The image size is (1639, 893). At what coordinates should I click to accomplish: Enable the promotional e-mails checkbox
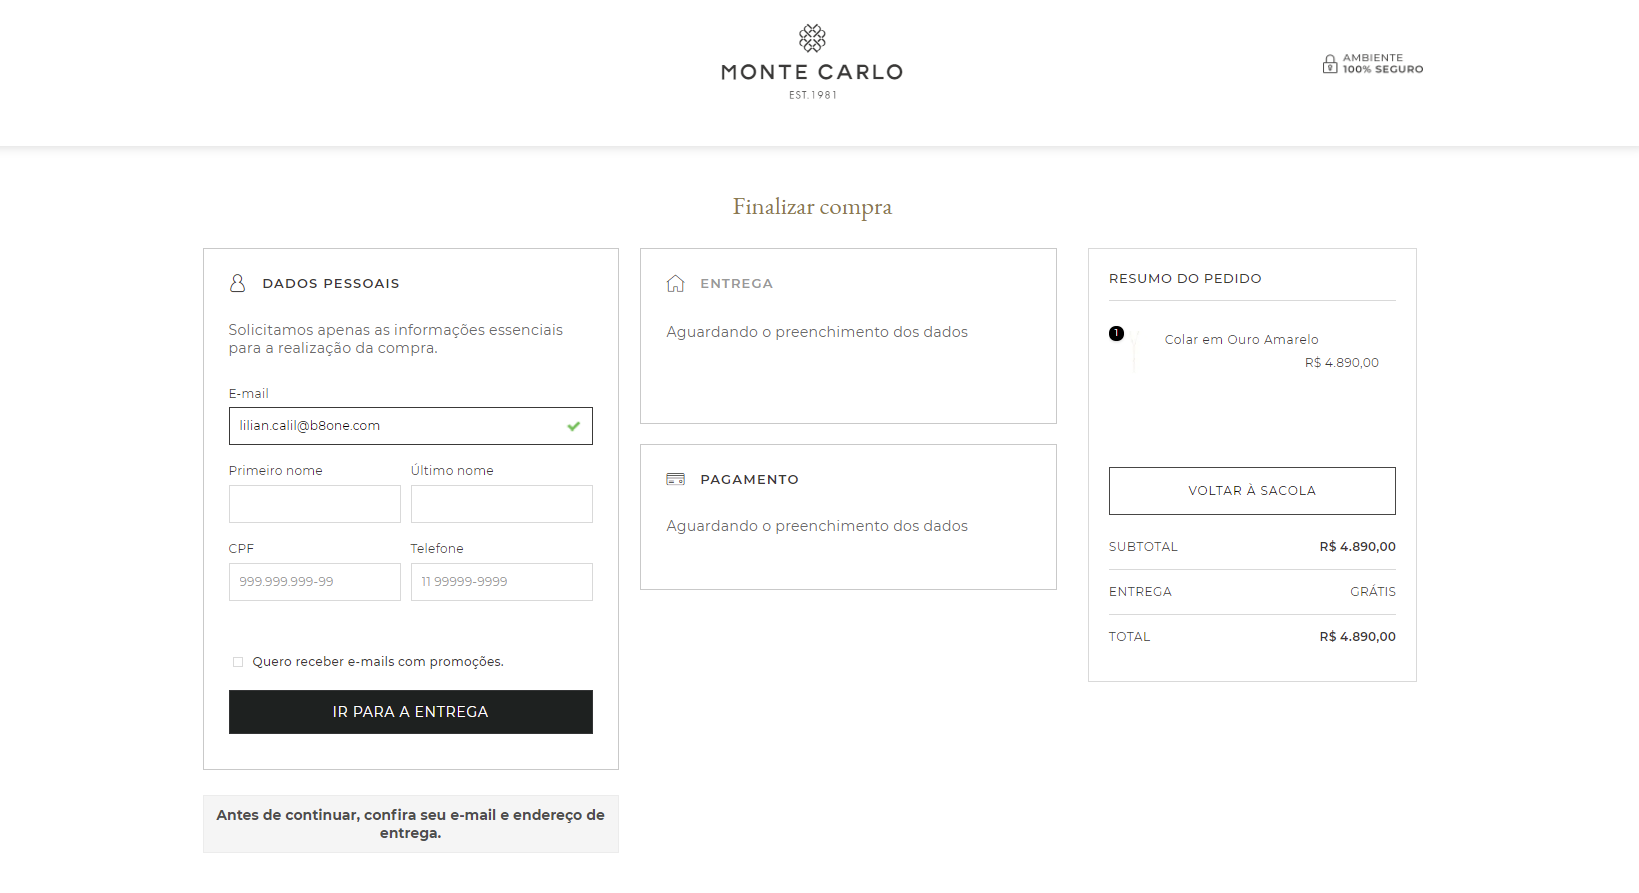tap(238, 662)
